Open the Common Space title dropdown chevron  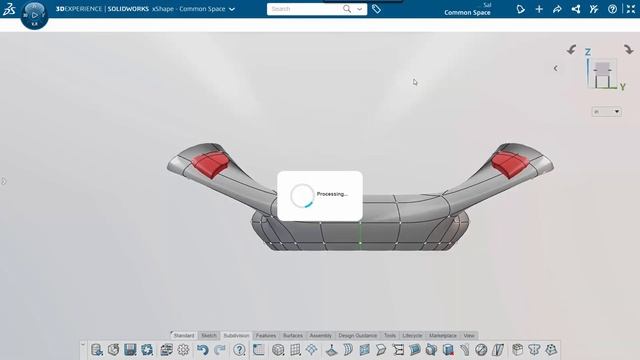click(x=232, y=9)
